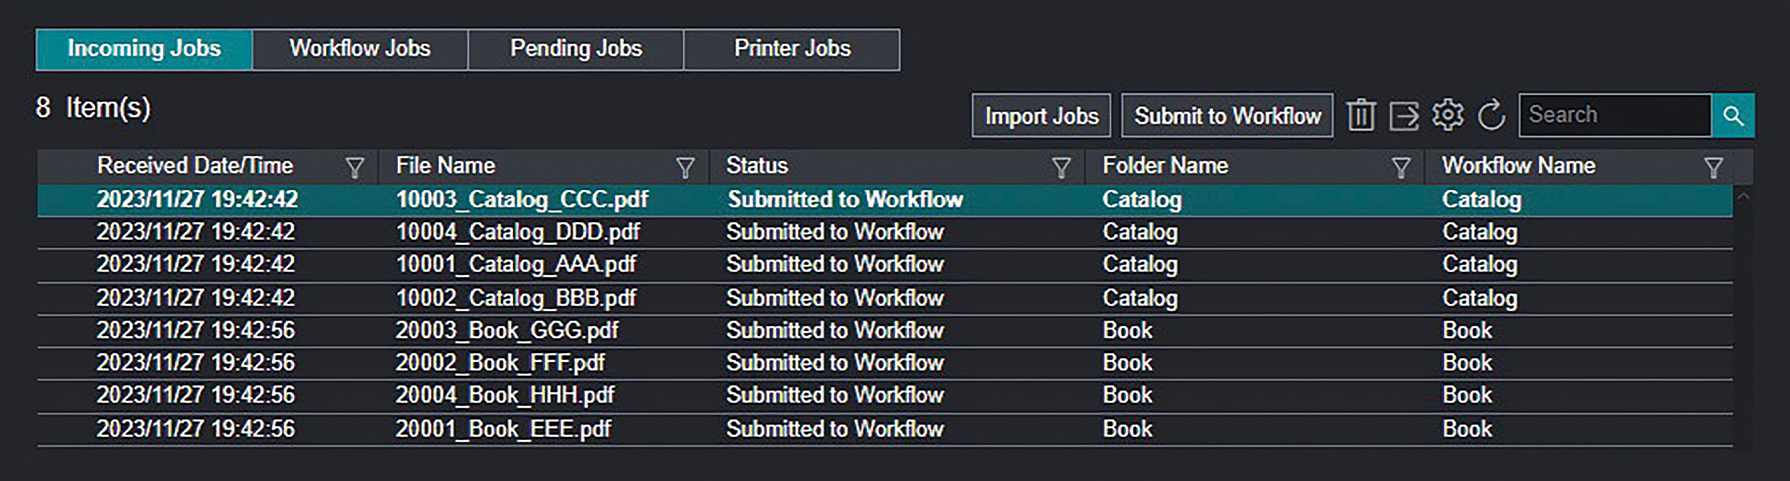Switch to Pending Jobs tab
The height and width of the screenshot is (481, 1790).
576,49
